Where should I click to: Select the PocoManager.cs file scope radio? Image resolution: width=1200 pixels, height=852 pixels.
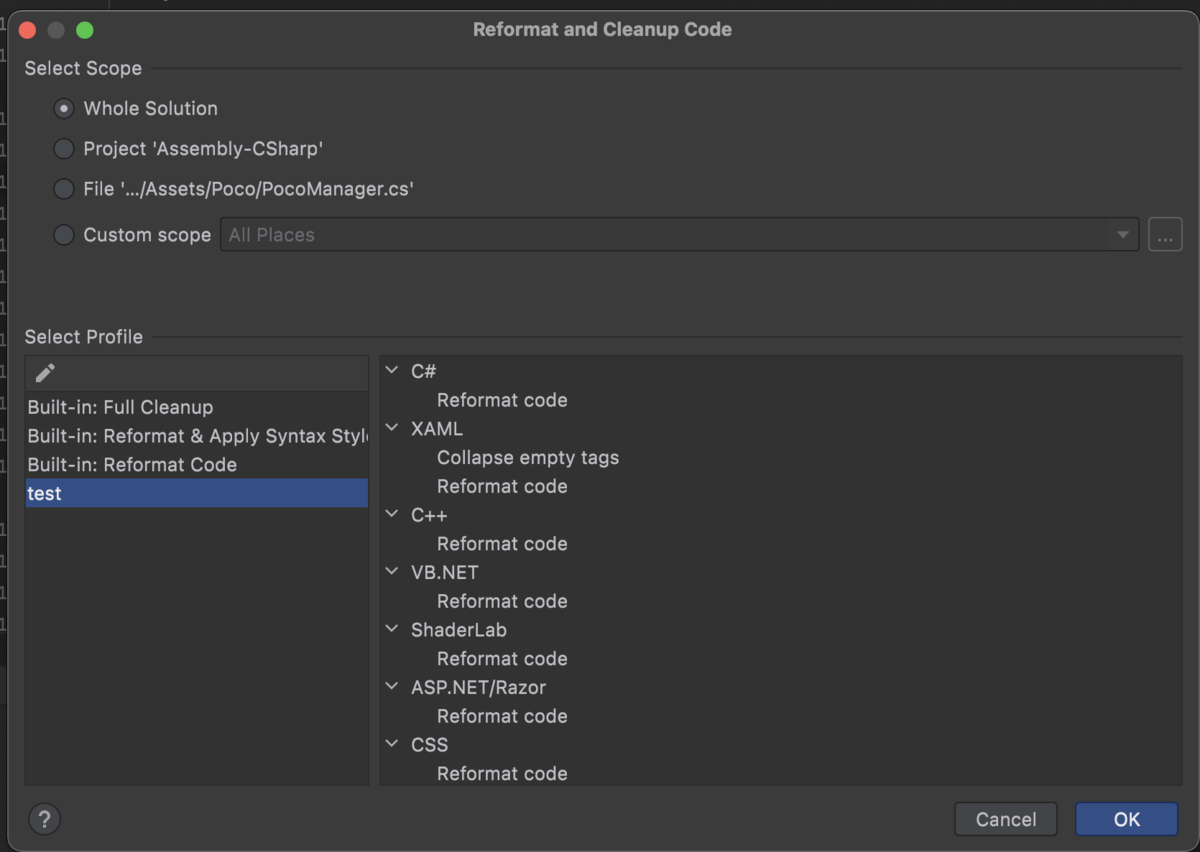tap(64, 189)
